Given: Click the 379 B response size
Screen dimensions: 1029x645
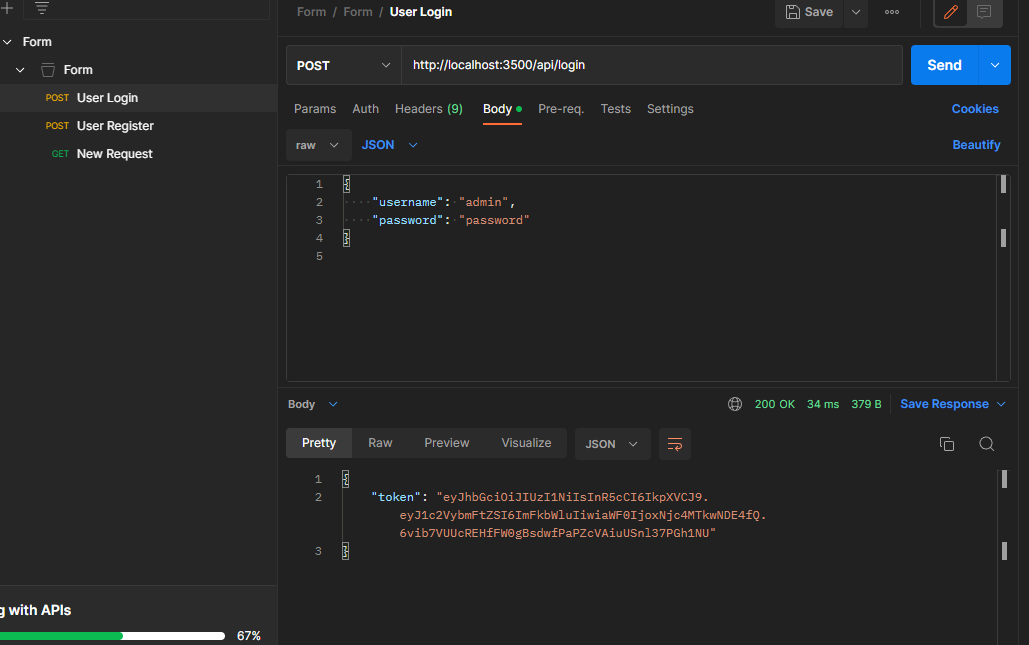Looking at the screenshot, I should (x=866, y=404).
